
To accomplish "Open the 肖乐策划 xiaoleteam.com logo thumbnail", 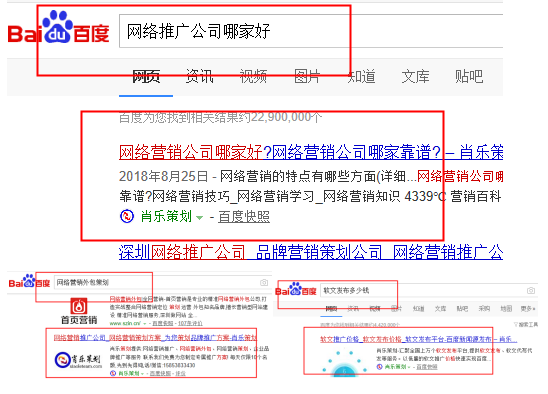I will 78,360.
